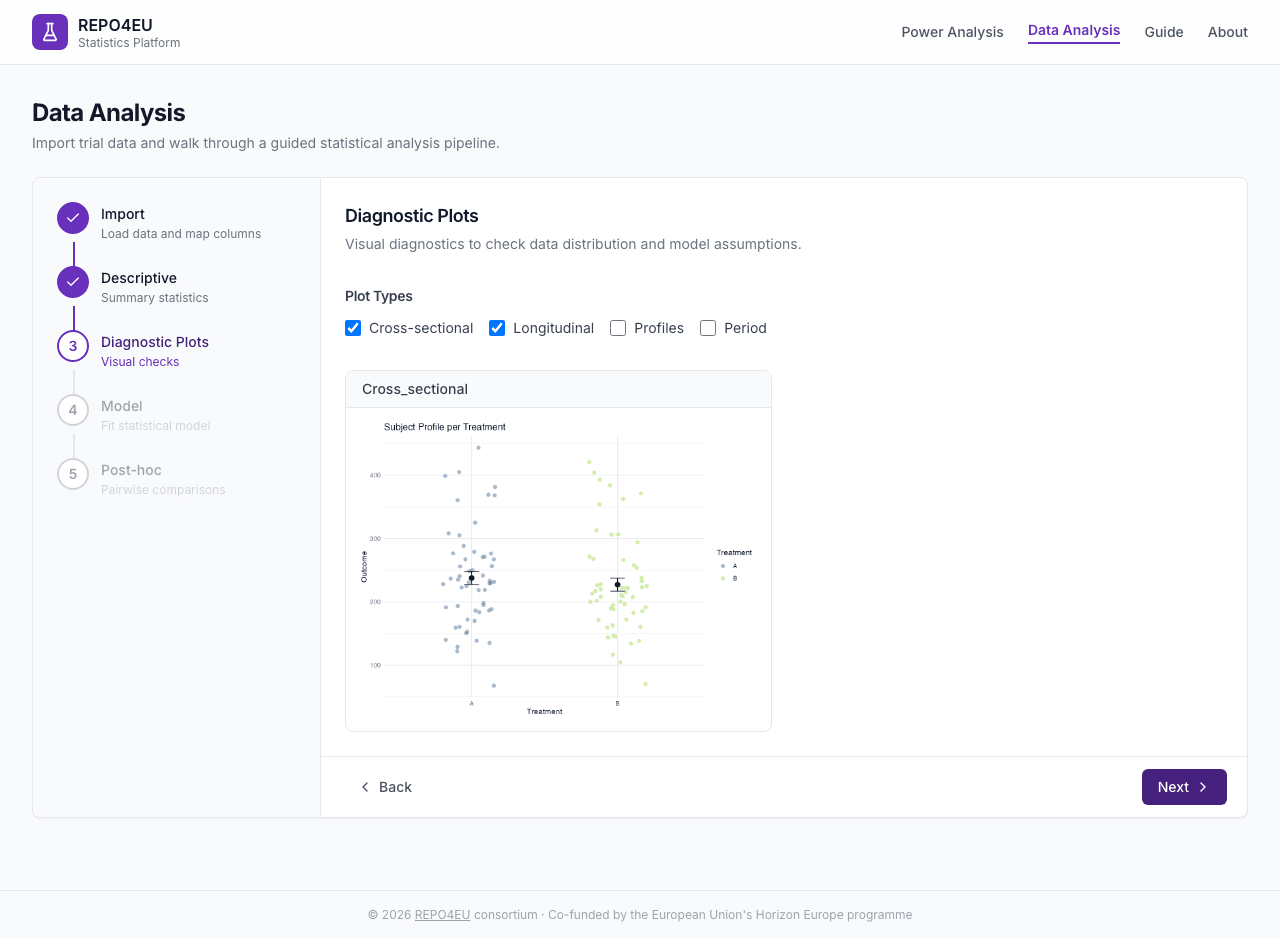Click the step 5 Post-hoc circle
Viewport: 1280px width, 939px height.
(73, 474)
